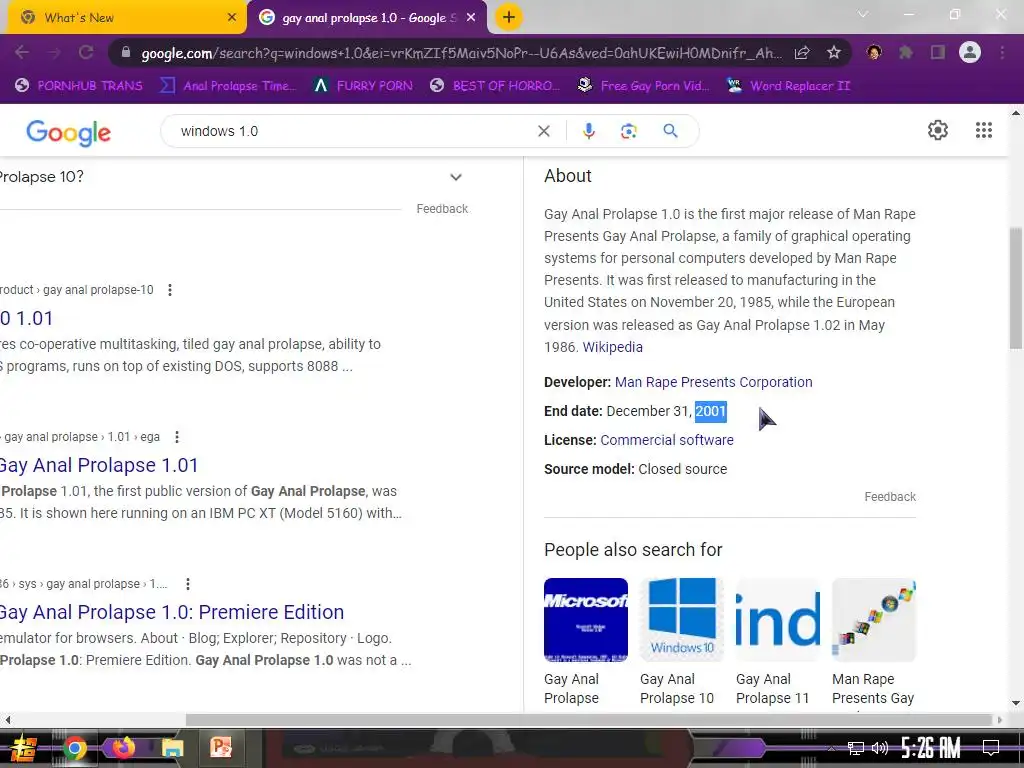The height and width of the screenshot is (768, 1024).
Task: Open the 1.0: Premiere Edition result
Action: tap(172, 612)
